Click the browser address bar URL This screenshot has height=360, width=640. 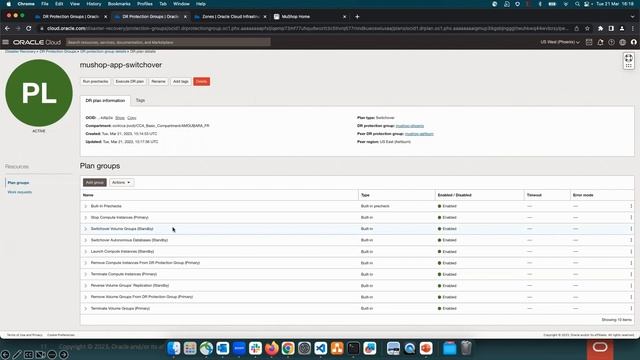tap(306, 29)
